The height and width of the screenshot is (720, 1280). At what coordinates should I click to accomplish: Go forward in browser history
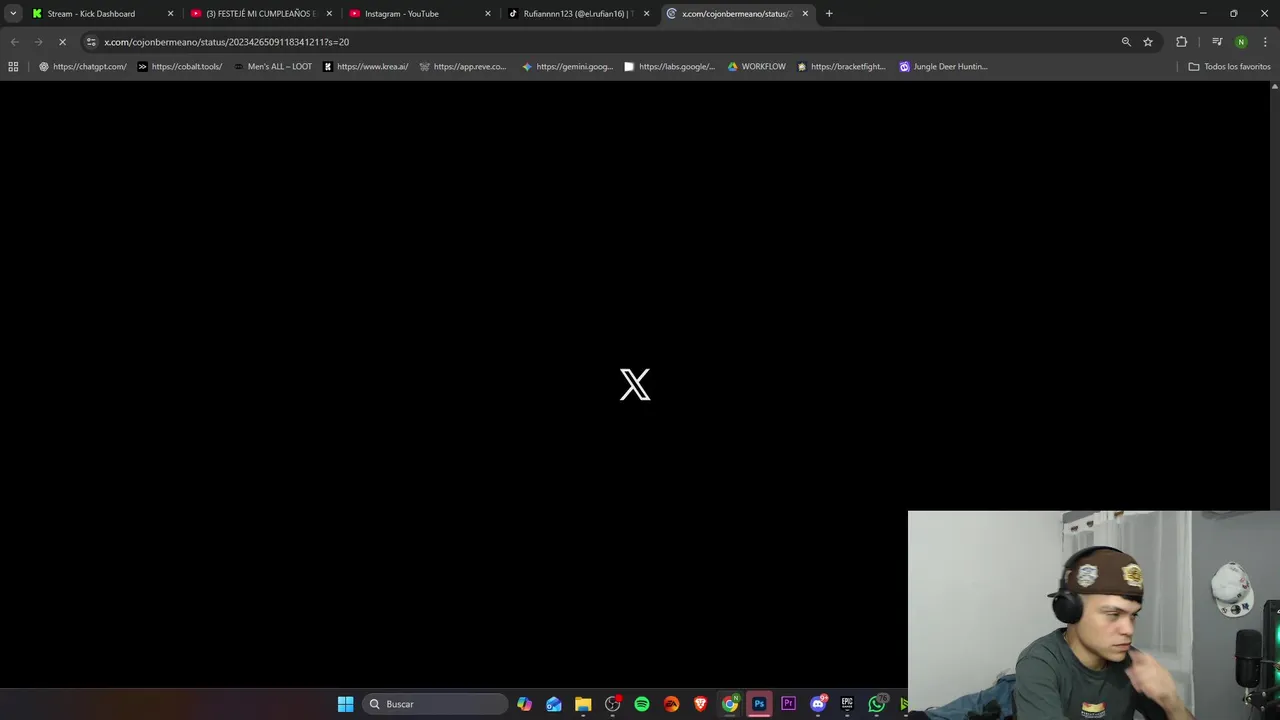coord(38,42)
